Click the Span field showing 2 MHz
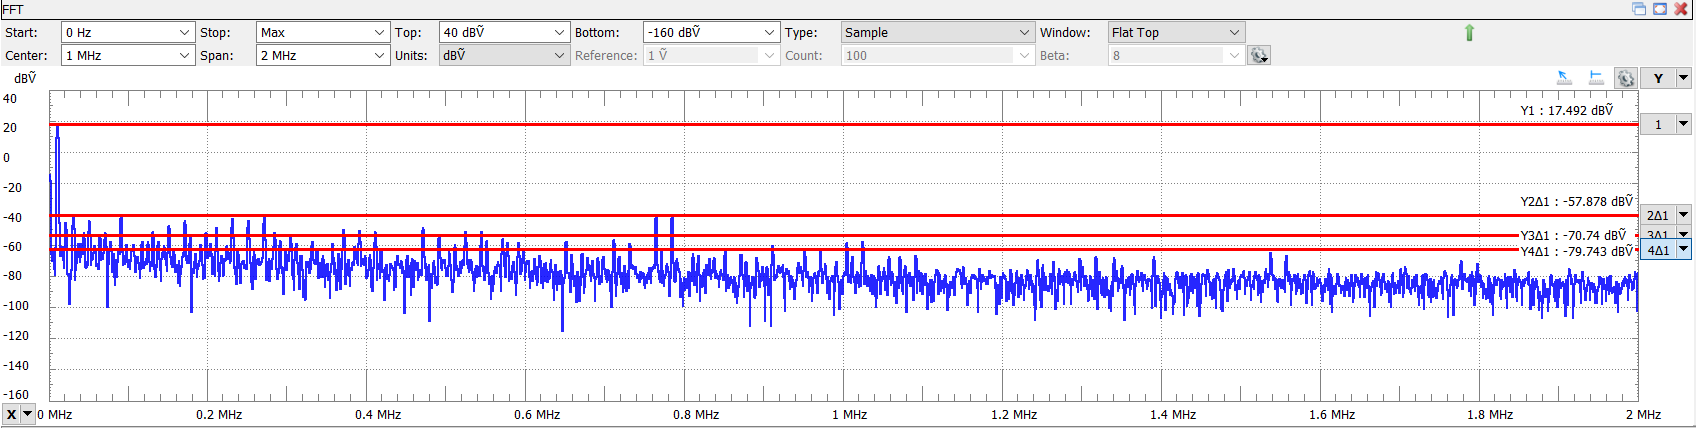The width and height of the screenshot is (1696, 428). (313, 56)
